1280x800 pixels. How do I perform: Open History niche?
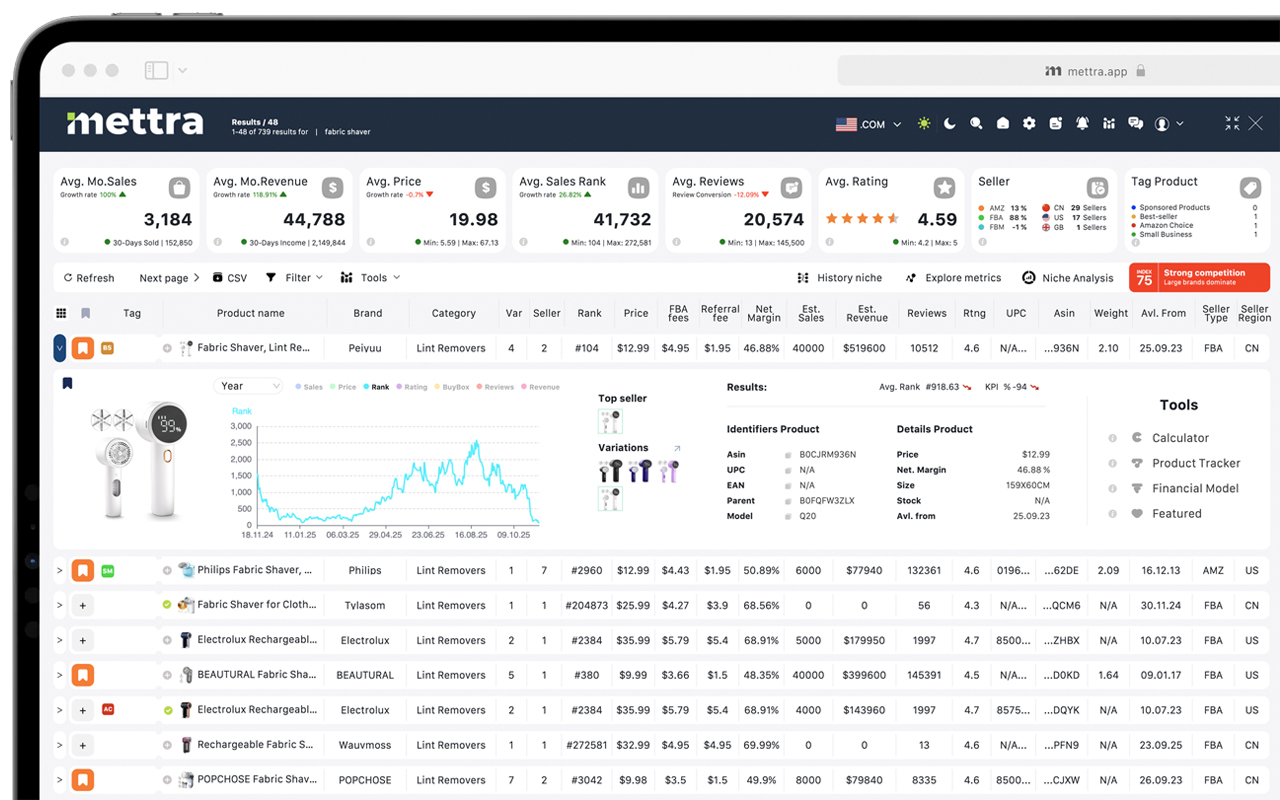(x=840, y=278)
